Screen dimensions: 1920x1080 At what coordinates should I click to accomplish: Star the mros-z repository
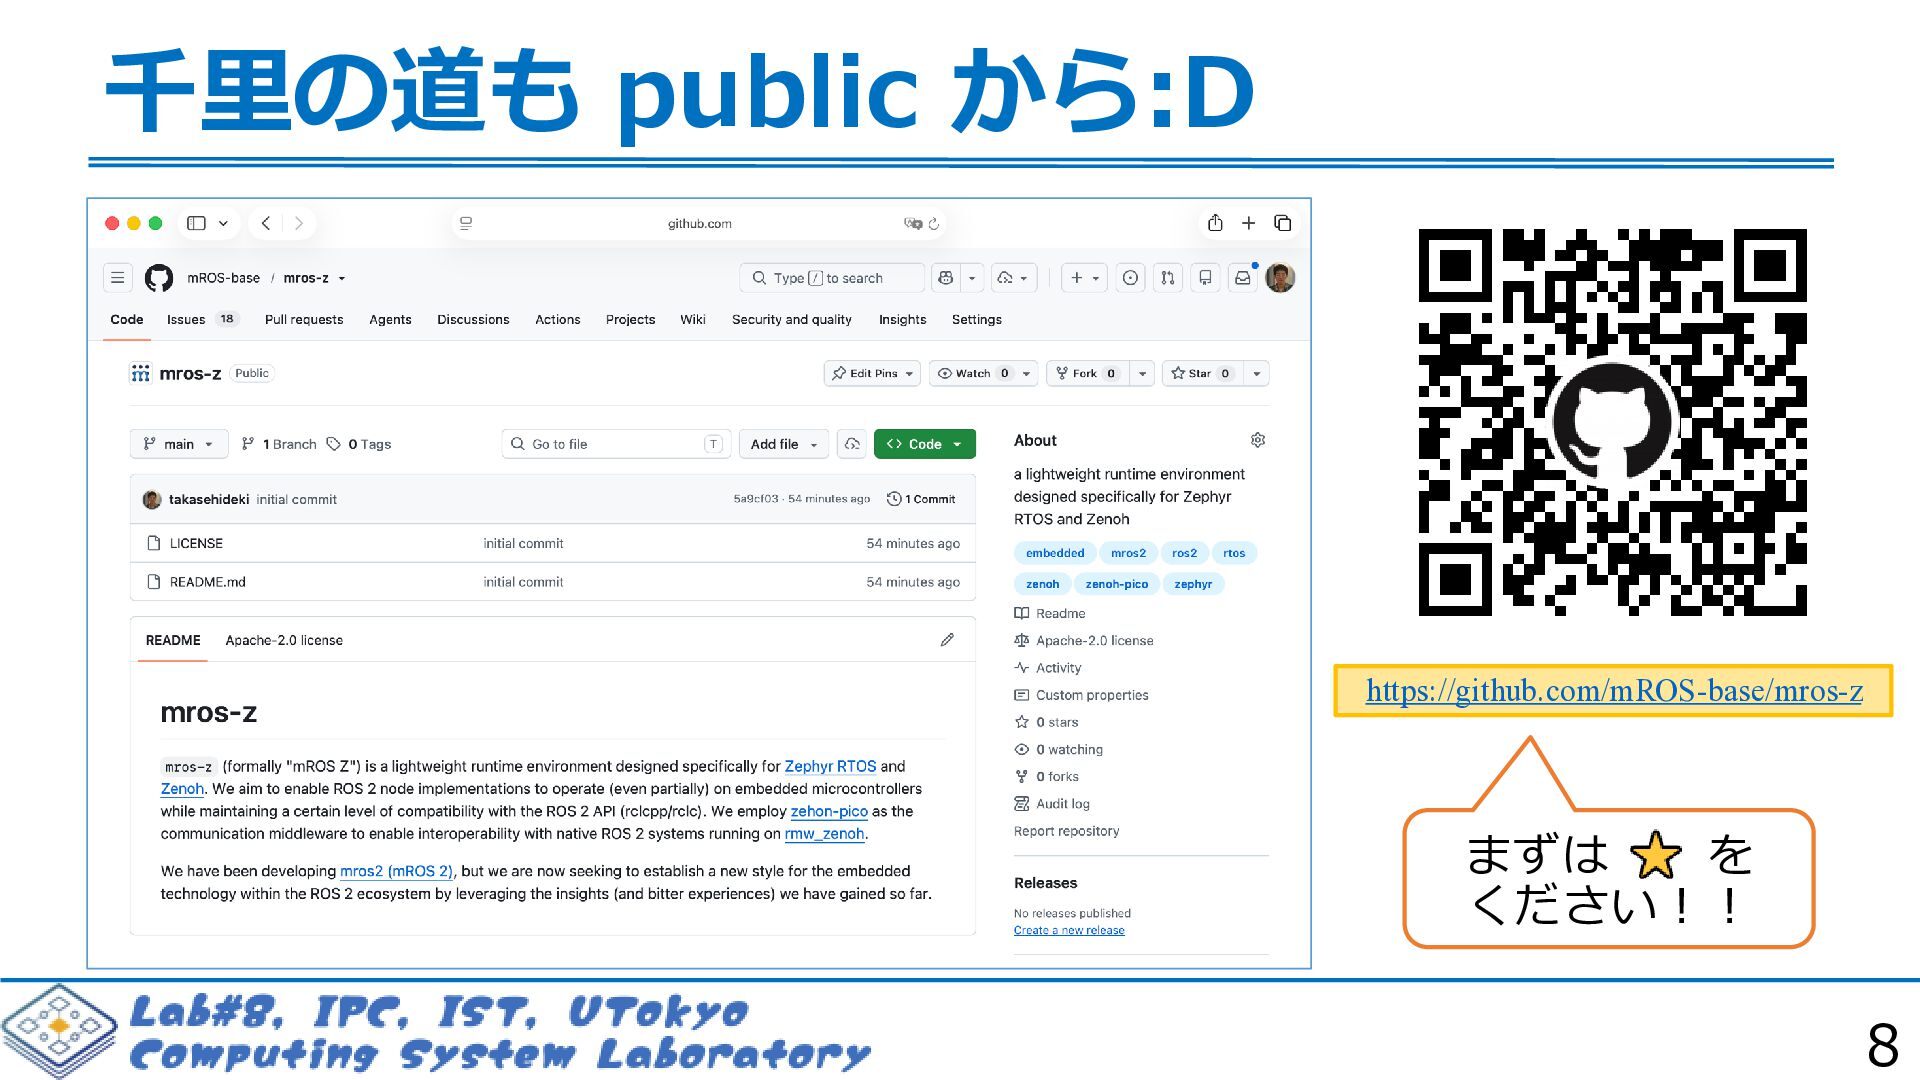pyautogui.click(x=1201, y=373)
